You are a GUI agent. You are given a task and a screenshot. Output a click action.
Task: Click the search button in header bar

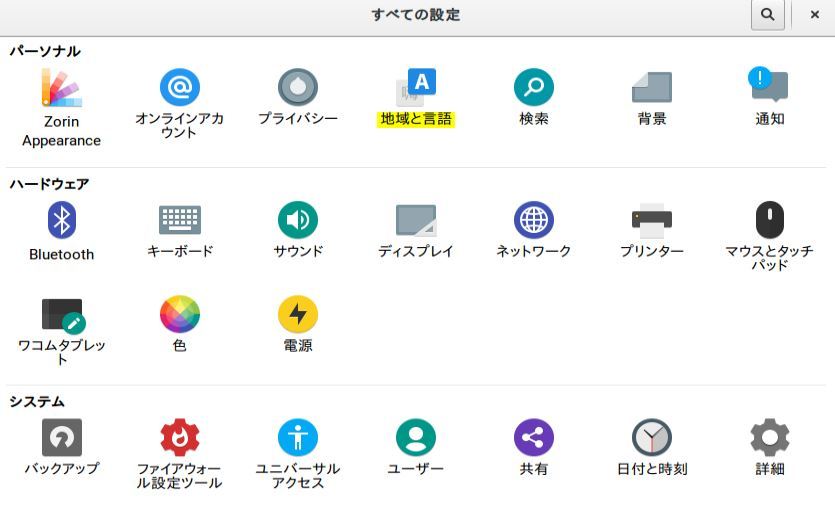767,15
